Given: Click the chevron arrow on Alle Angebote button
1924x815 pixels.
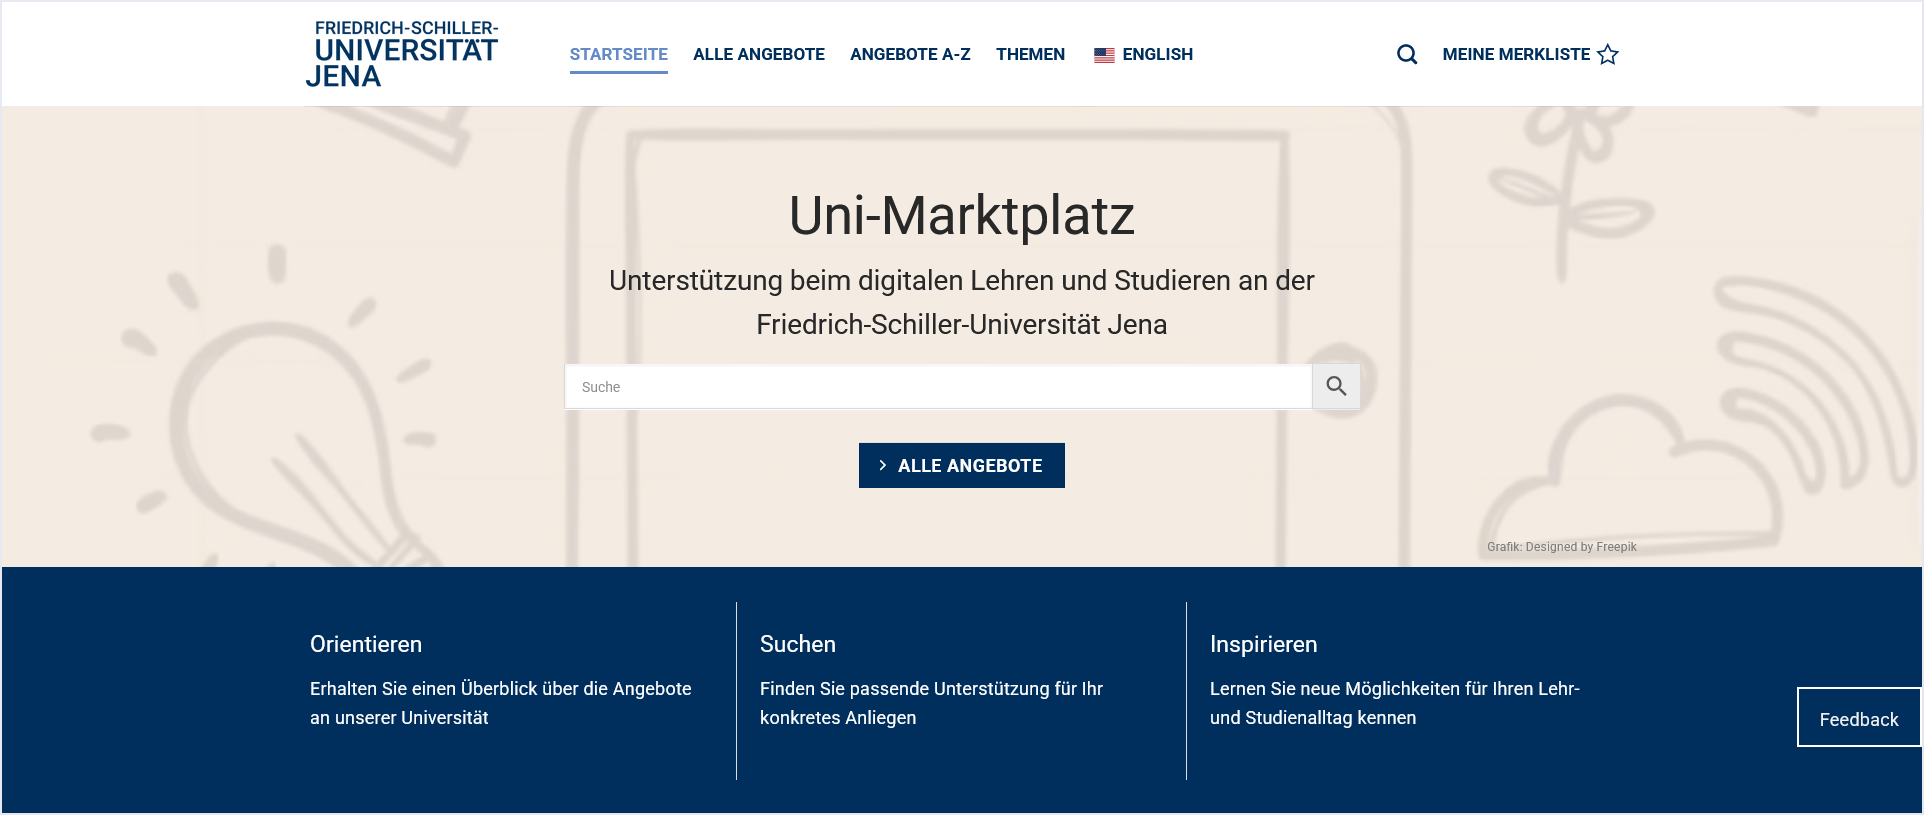Looking at the screenshot, I should pyautogui.click(x=882, y=466).
